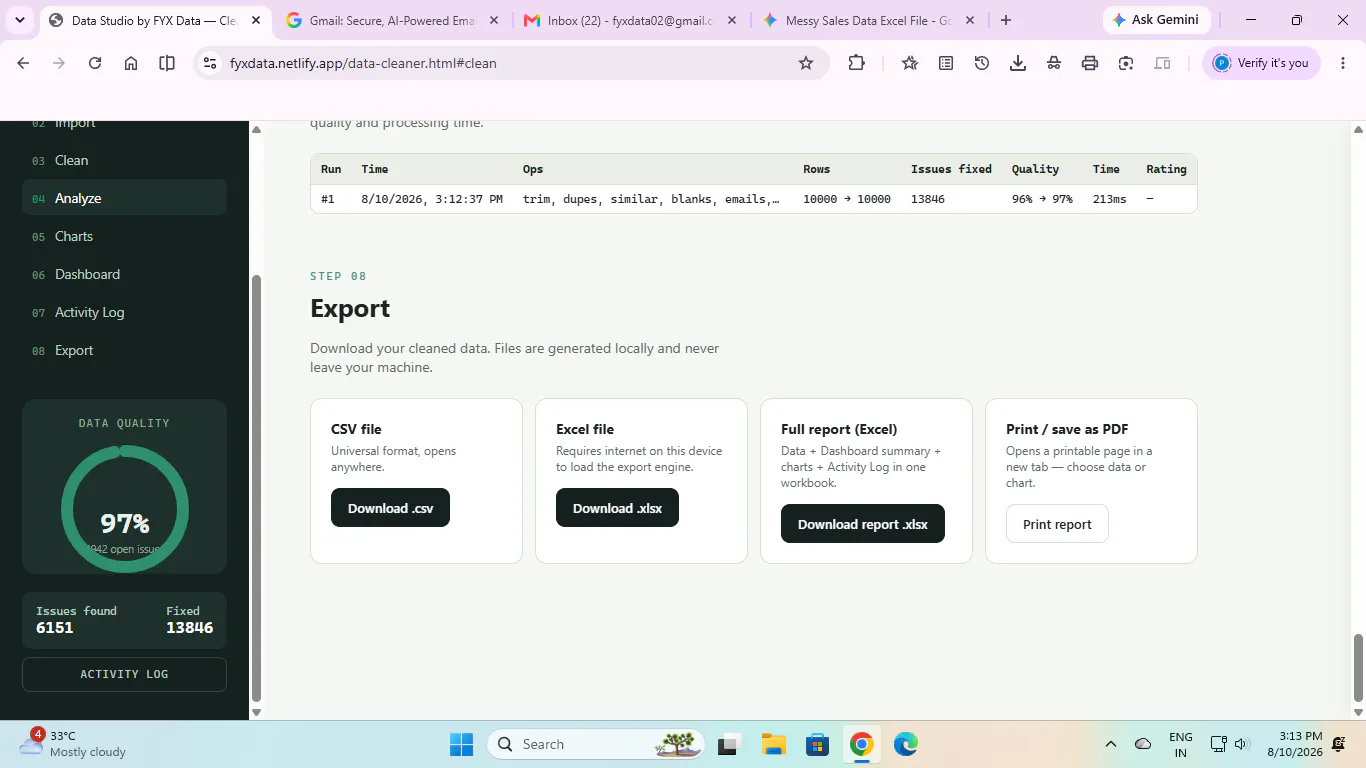Click the Ask Gemini button

point(1157,20)
